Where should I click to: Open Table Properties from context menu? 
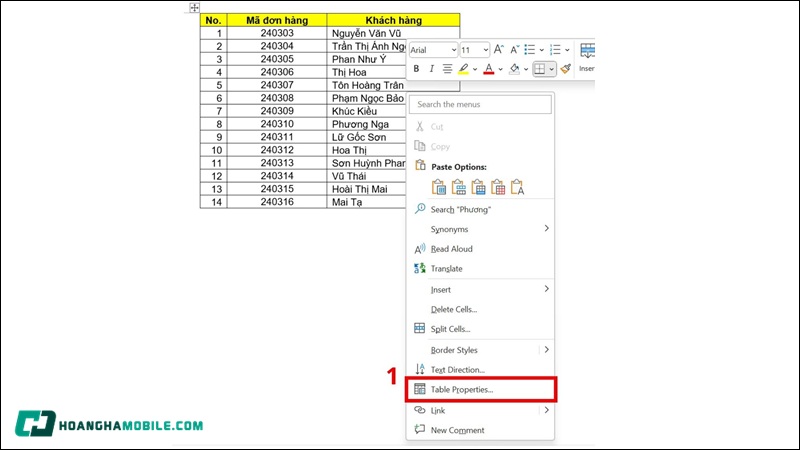(462, 389)
